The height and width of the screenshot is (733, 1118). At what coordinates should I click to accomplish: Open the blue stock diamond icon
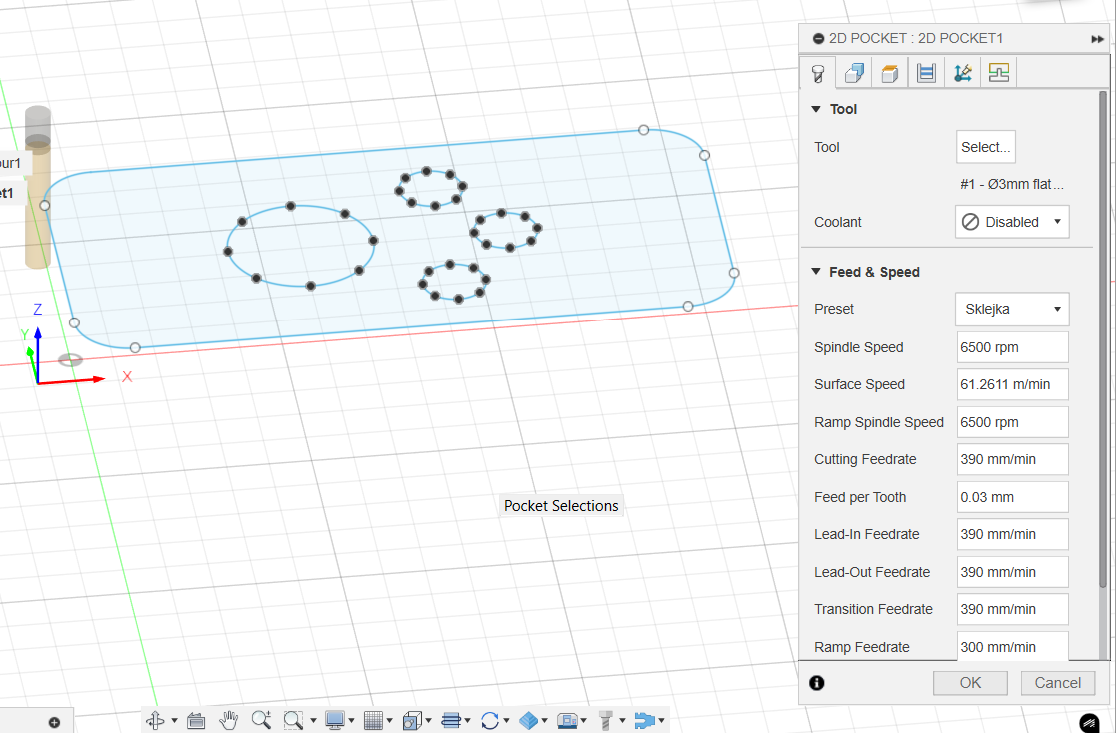click(528, 720)
